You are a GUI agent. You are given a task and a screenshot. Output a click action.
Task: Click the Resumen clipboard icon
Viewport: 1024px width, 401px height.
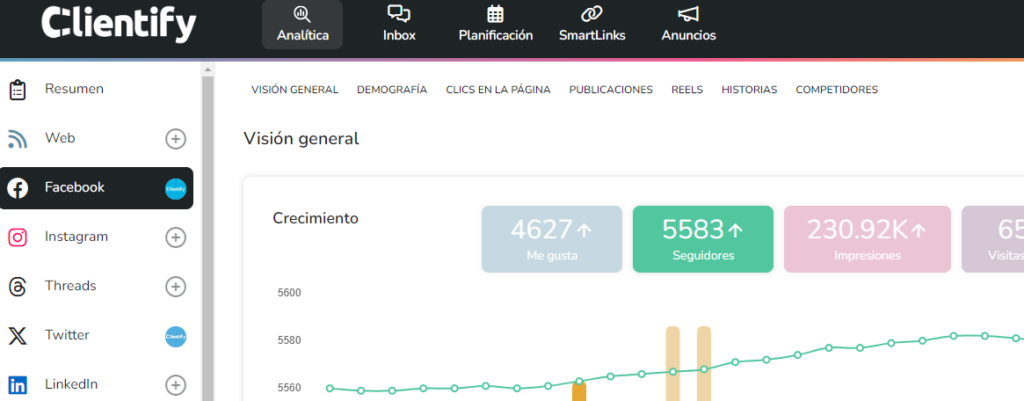[18, 90]
